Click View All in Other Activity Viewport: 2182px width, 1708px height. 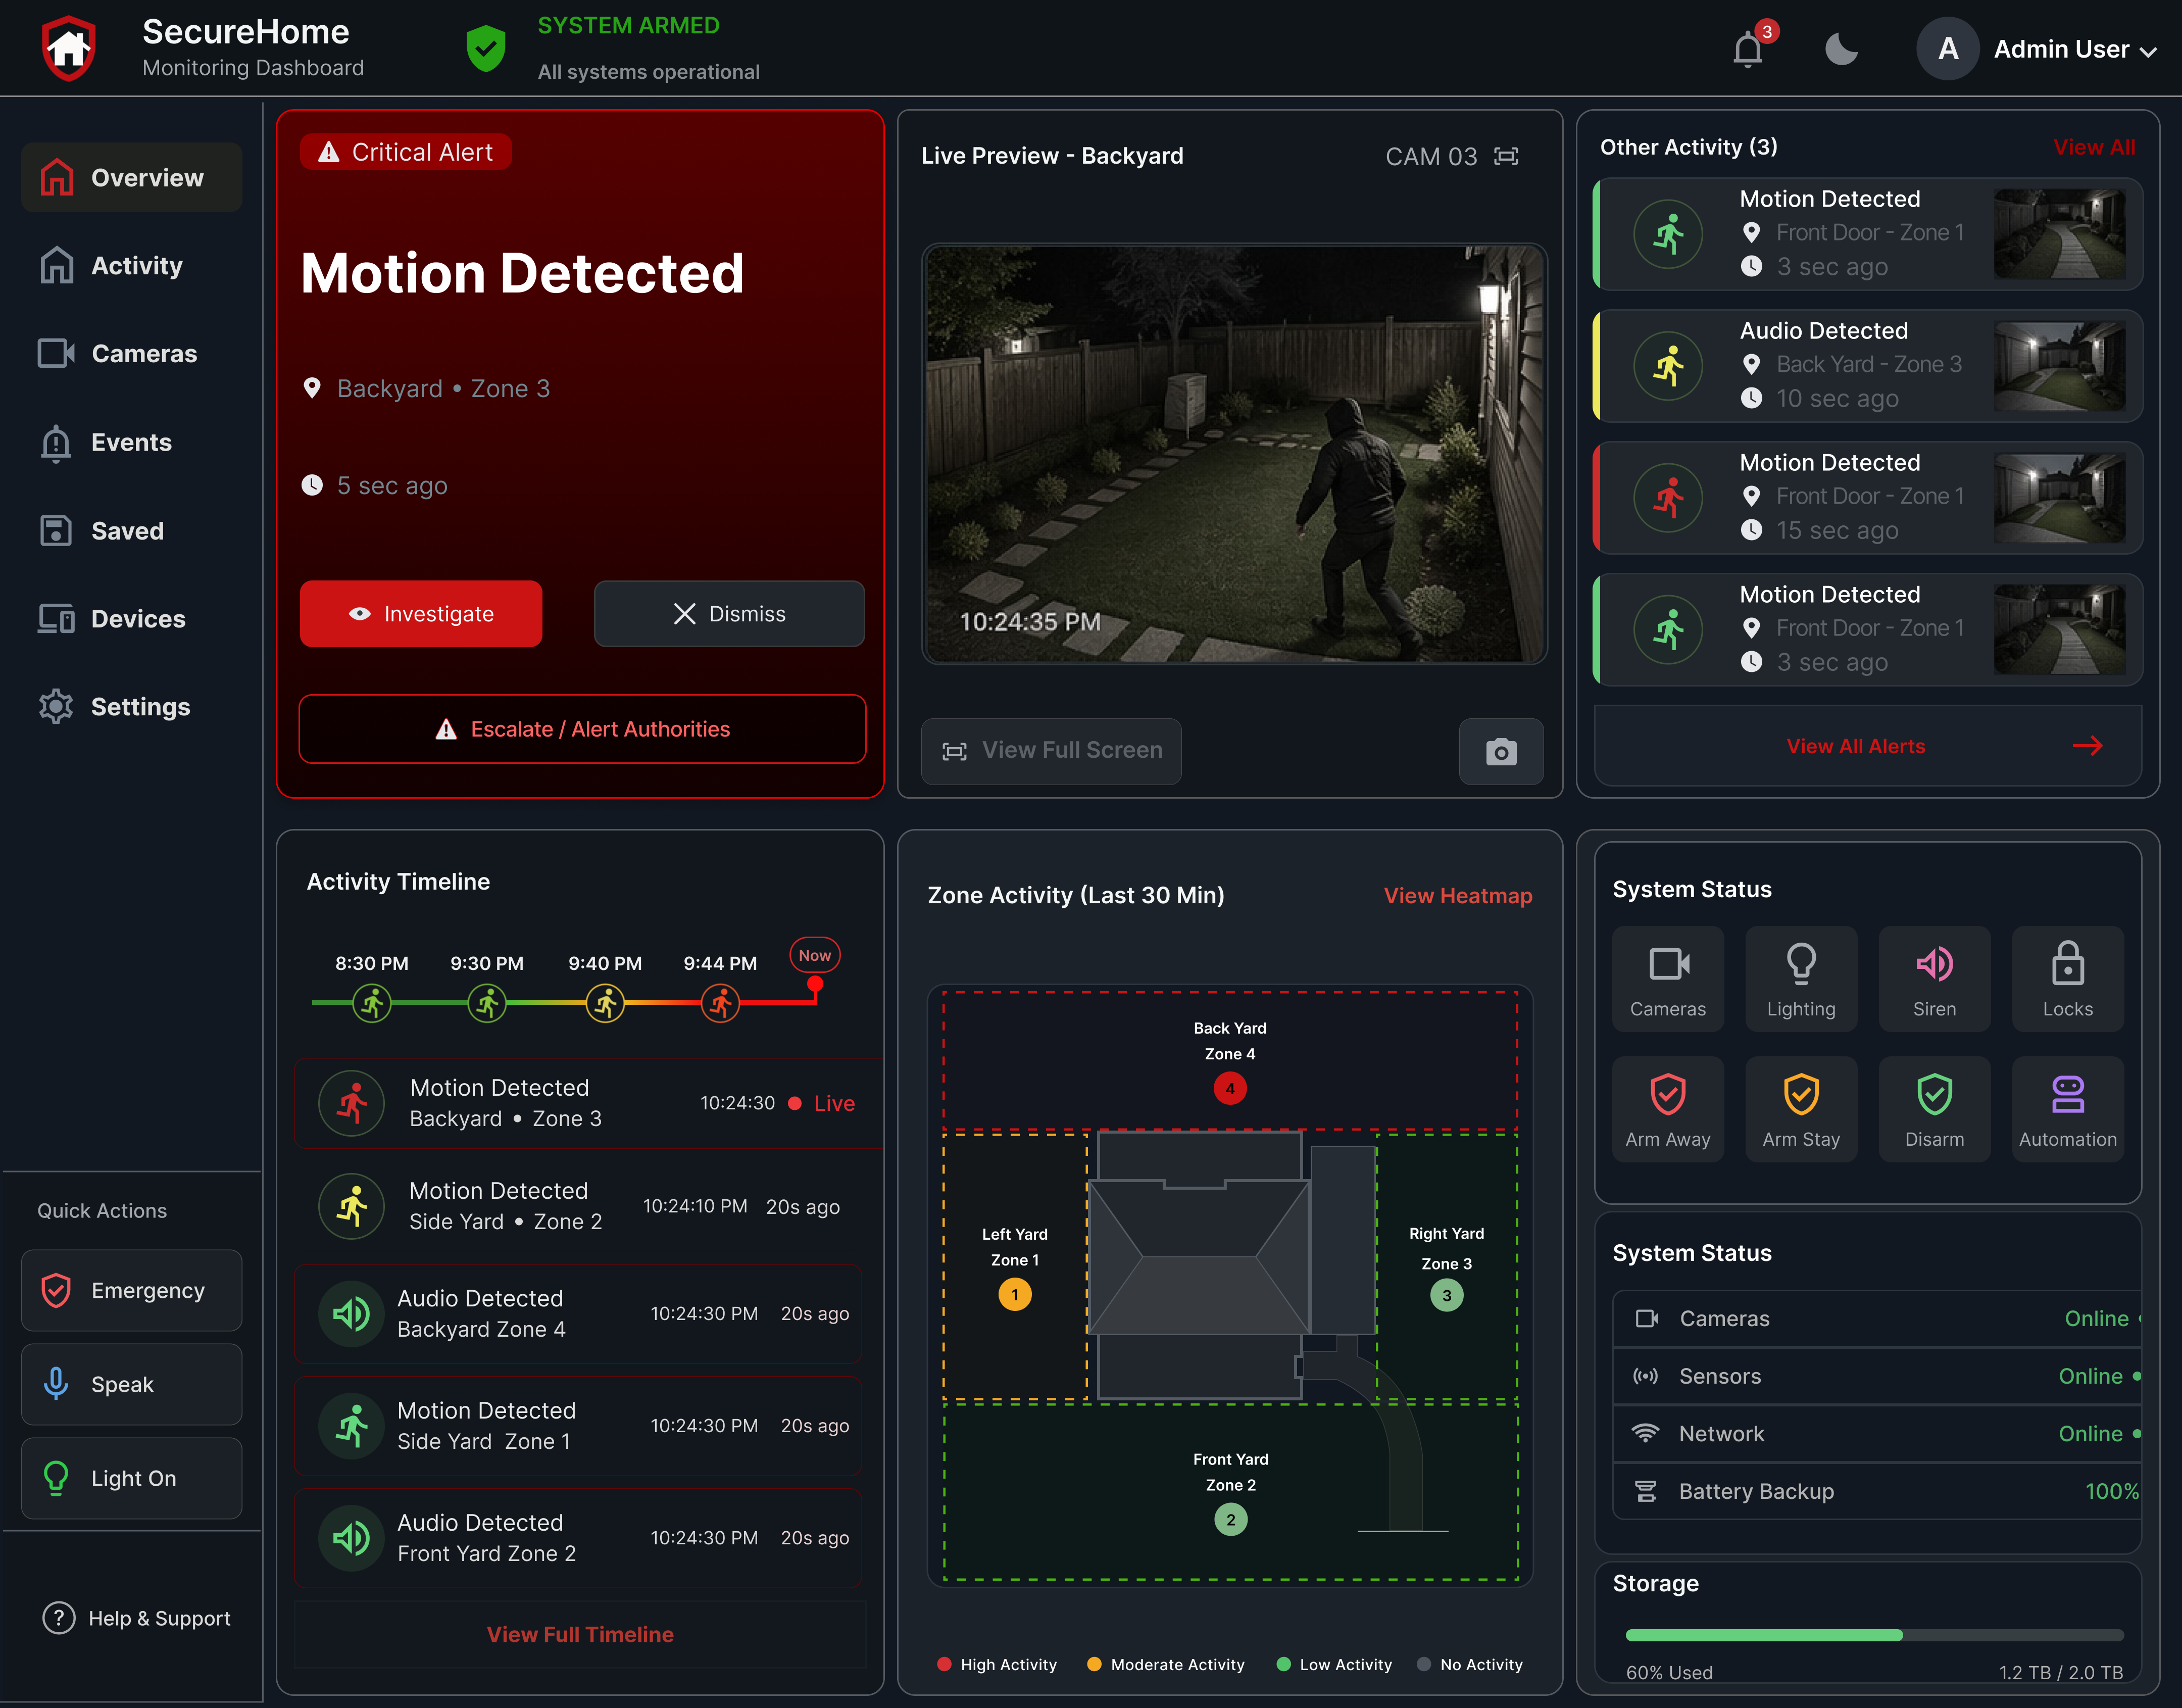click(x=2094, y=148)
